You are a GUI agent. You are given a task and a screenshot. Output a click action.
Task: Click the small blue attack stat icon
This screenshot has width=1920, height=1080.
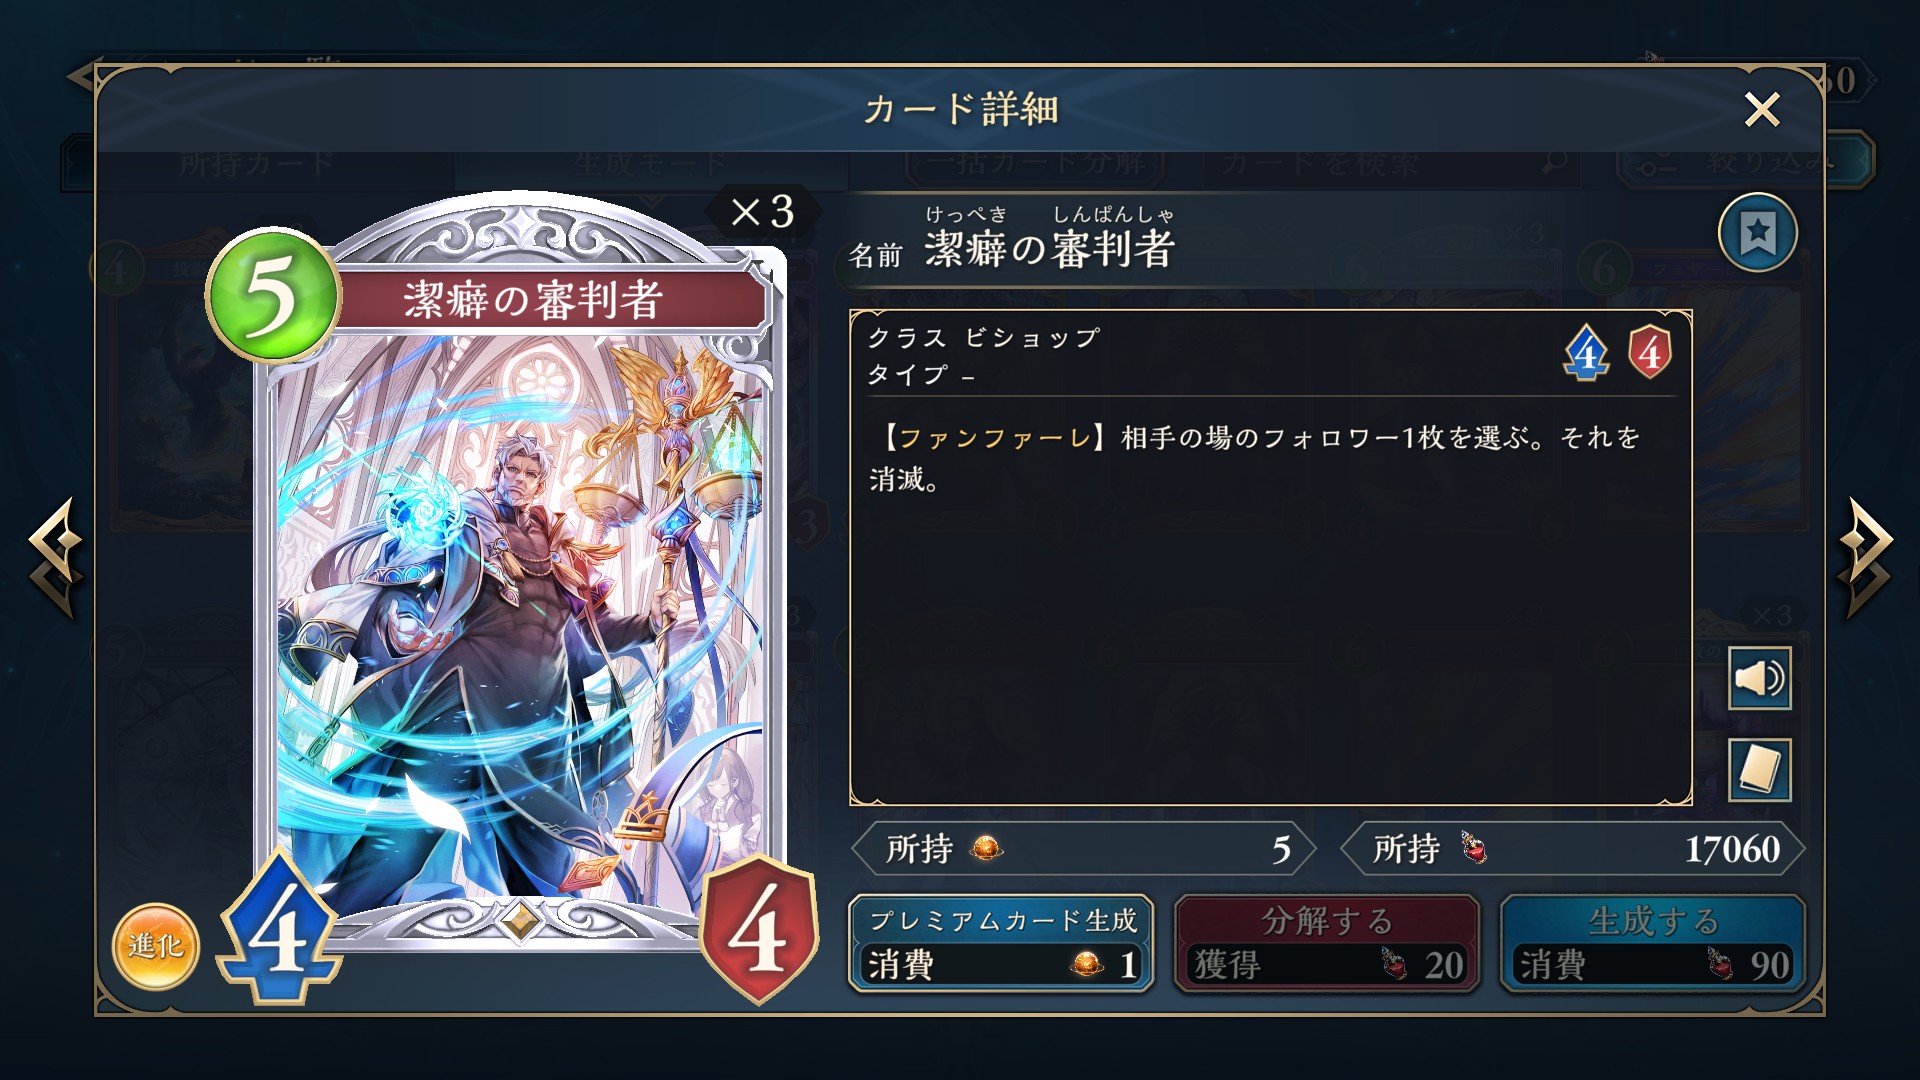(1587, 353)
